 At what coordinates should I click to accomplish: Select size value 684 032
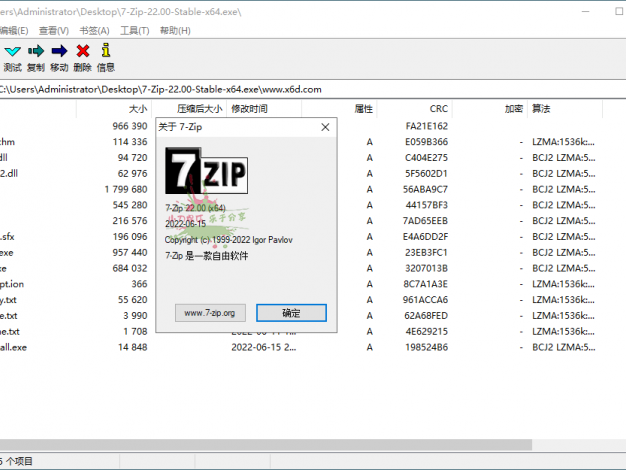pos(130,268)
